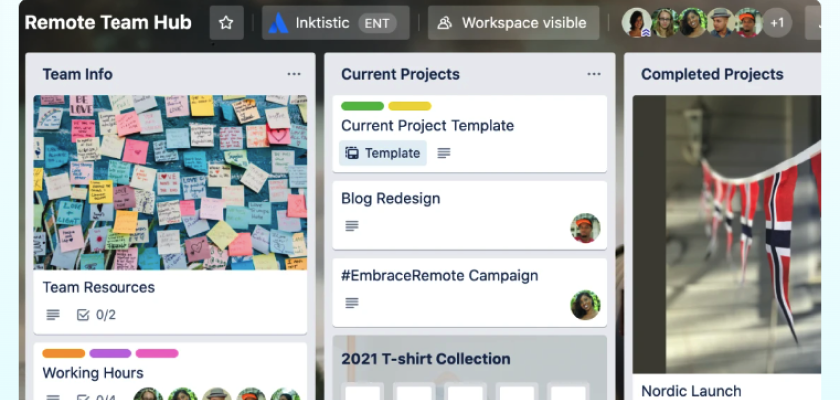Click the Team Resources checklist 0/2 badge
Screen dimensions: 840x400
pyautogui.click(x=96, y=315)
